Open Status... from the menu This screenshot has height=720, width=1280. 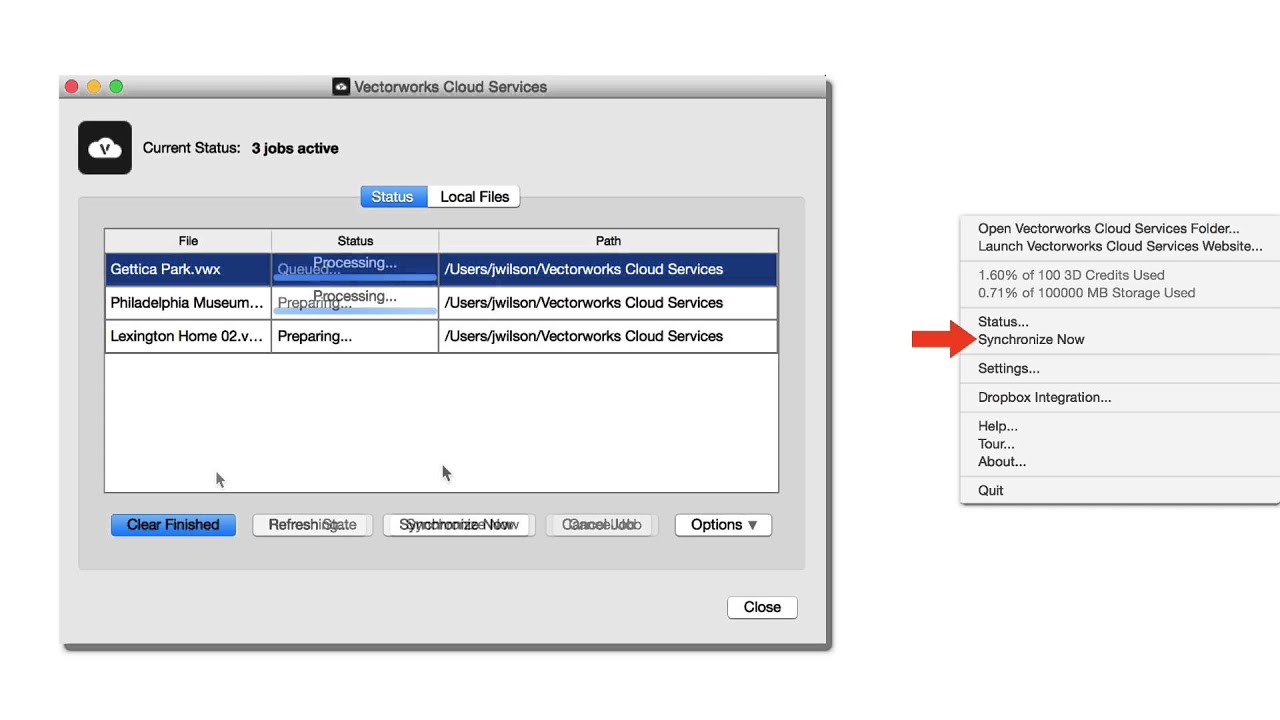(x=1003, y=322)
